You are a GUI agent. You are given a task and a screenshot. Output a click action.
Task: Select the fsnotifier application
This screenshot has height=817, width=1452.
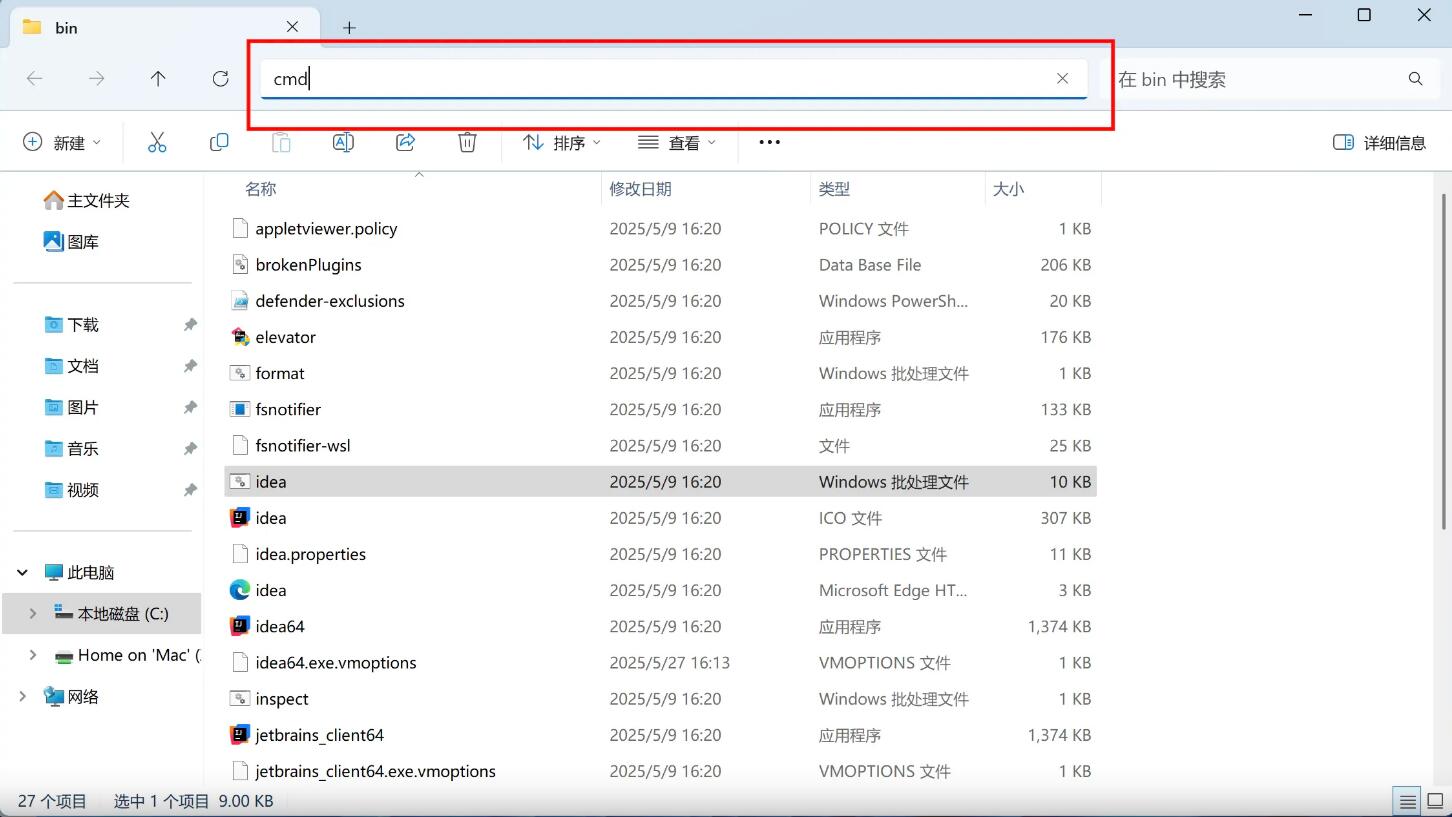pyautogui.click(x=660, y=409)
